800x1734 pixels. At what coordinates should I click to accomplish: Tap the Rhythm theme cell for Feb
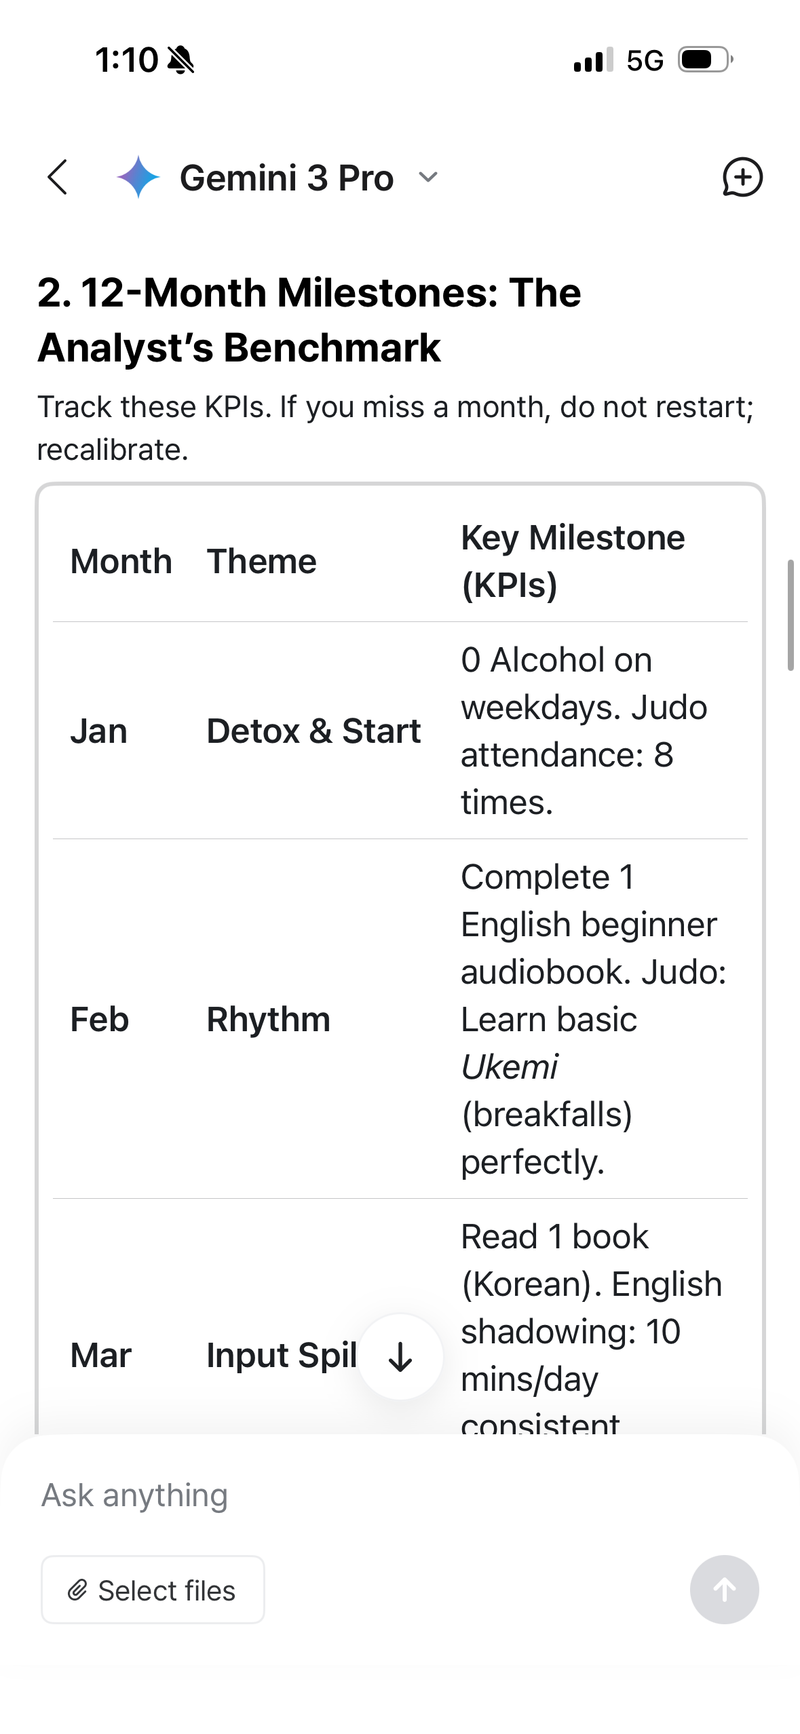(268, 1019)
